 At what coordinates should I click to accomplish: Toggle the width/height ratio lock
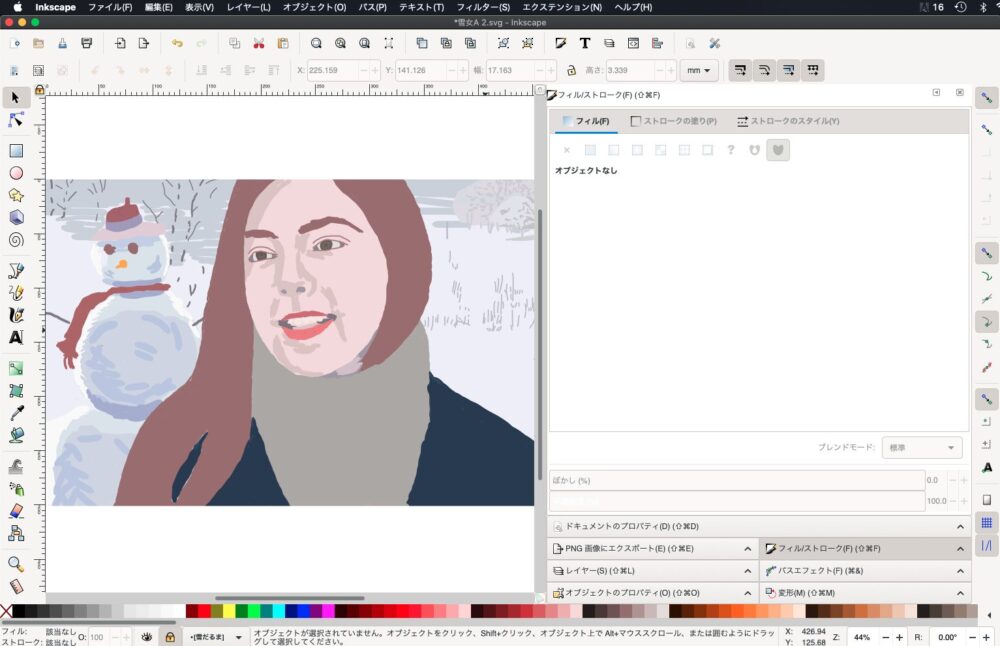(571, 71)
